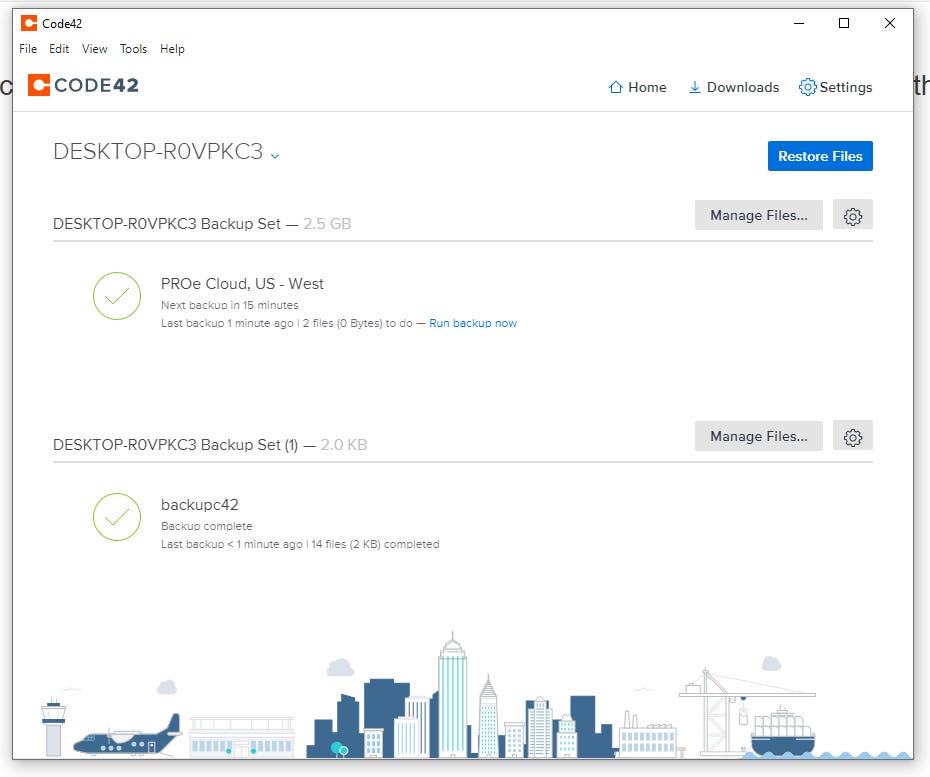The width and height of the screenshot is (930, 777).
Task: Click the 2.5 GB backup size label
Action: point(327,224)
